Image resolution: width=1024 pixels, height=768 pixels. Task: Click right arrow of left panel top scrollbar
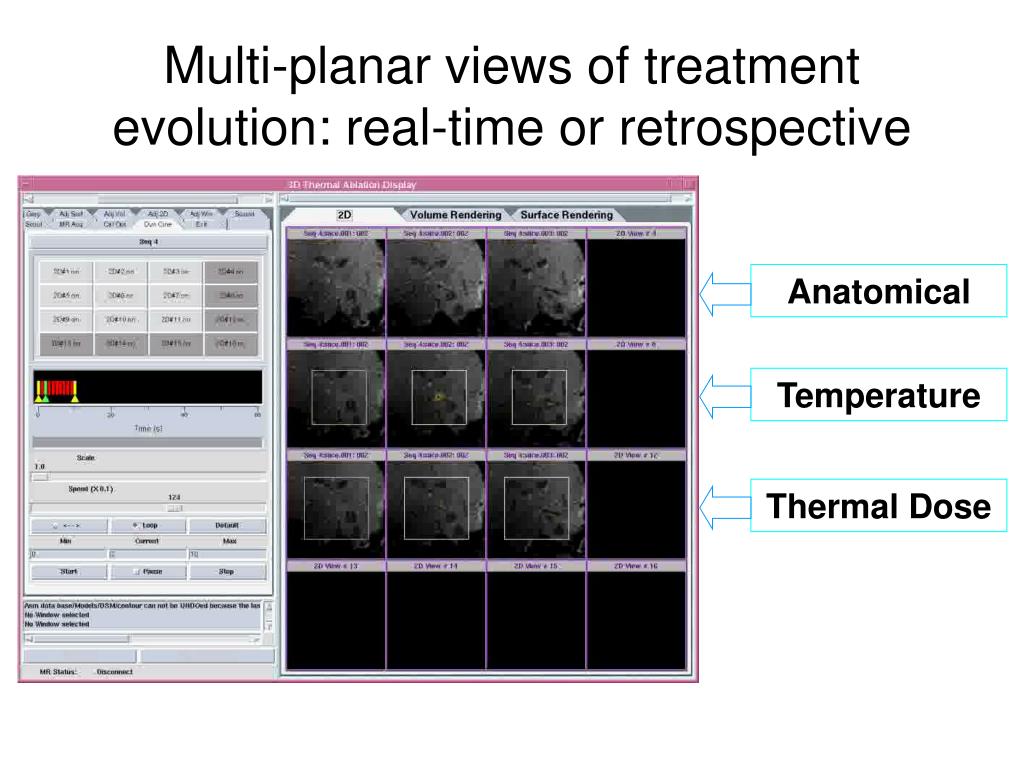click(268, 199)
